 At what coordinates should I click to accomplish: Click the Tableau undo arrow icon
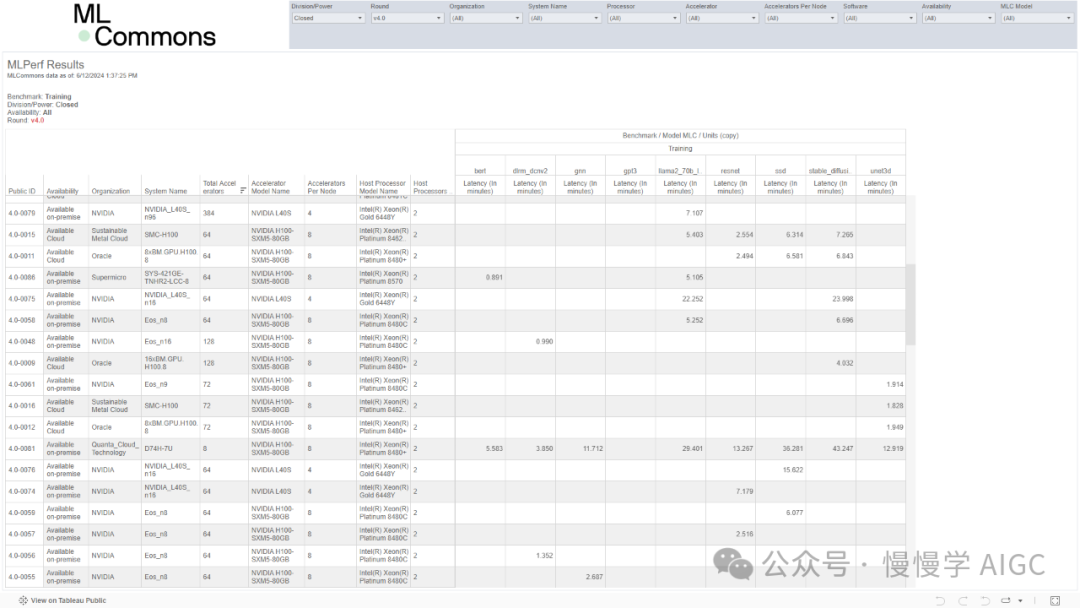click(x=939, y=600)
